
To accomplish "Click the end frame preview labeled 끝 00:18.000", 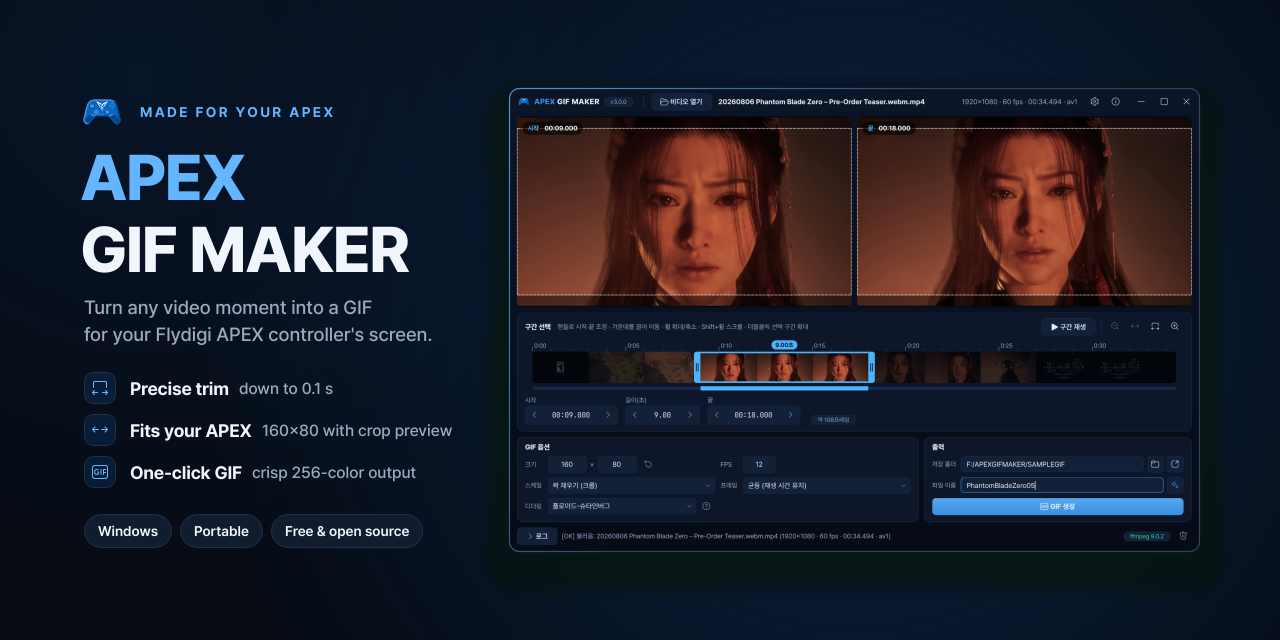I will point(1024,211).
